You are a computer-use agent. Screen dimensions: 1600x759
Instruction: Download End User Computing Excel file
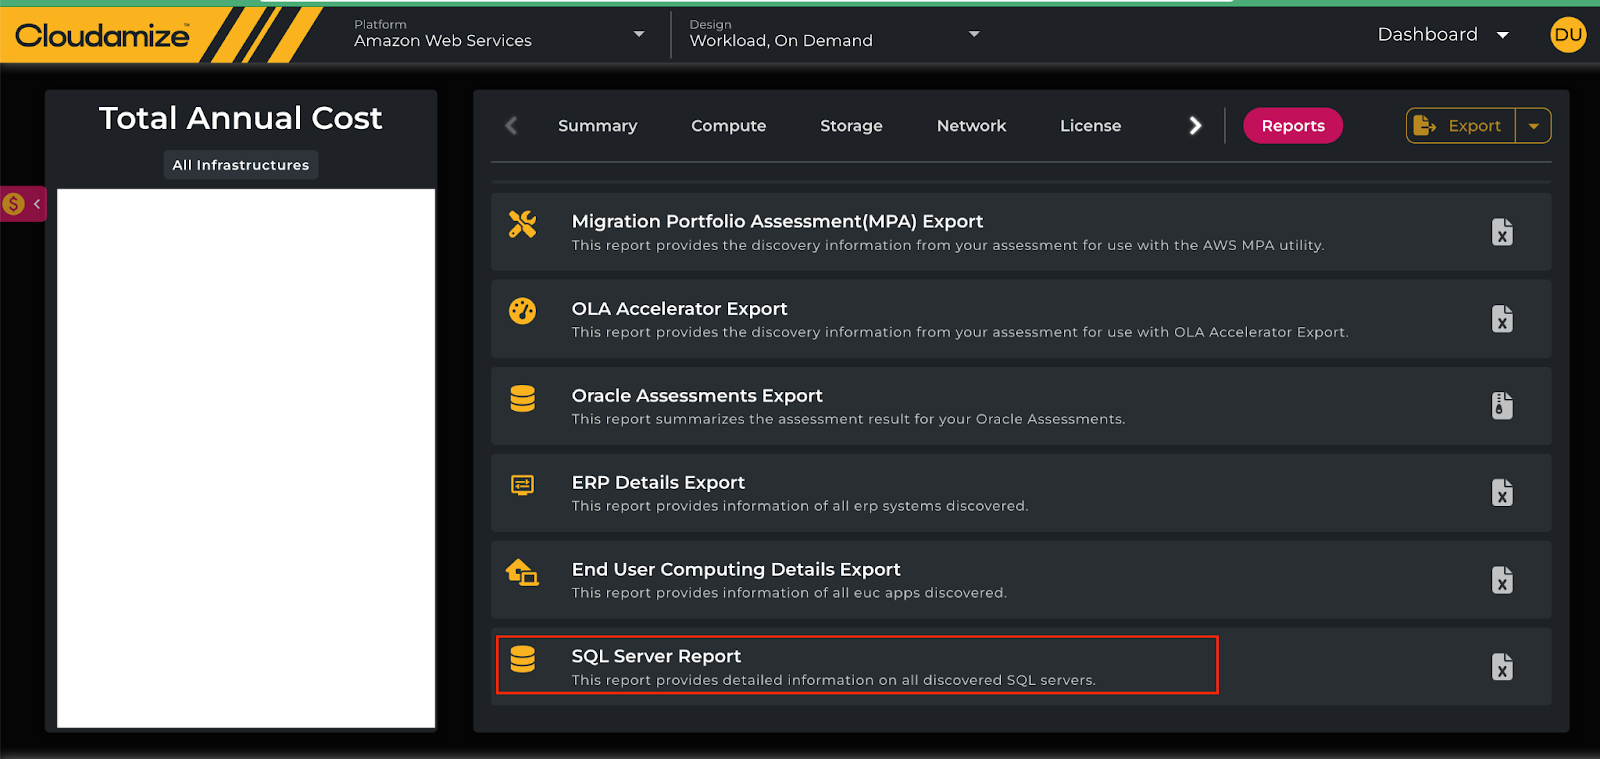coord(1501,580)
